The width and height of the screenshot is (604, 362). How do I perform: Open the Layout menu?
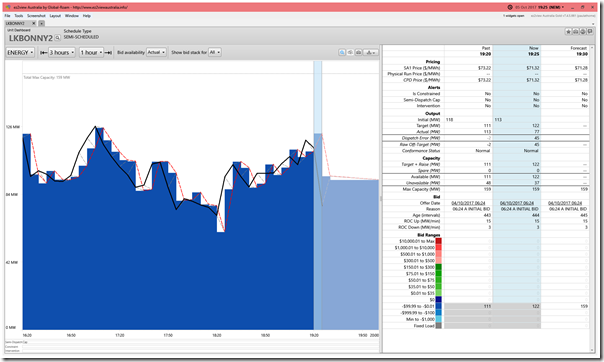(55, 16)
